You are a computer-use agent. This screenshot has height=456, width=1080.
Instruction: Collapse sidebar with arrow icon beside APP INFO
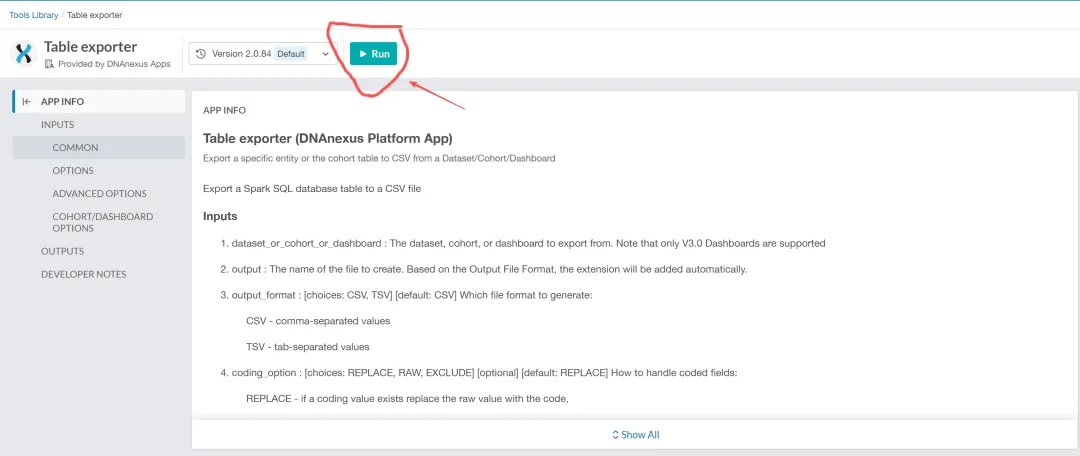(26, 101)
